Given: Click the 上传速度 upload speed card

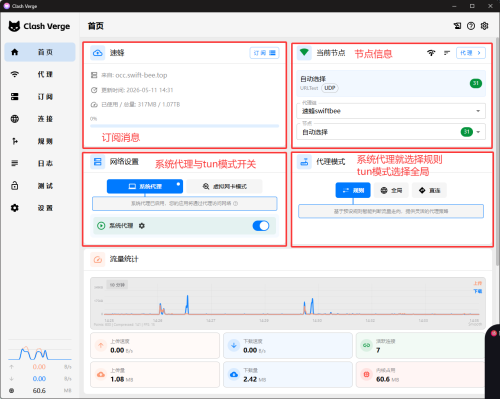Looking at the screenshot, I should (x=155, y=345).
